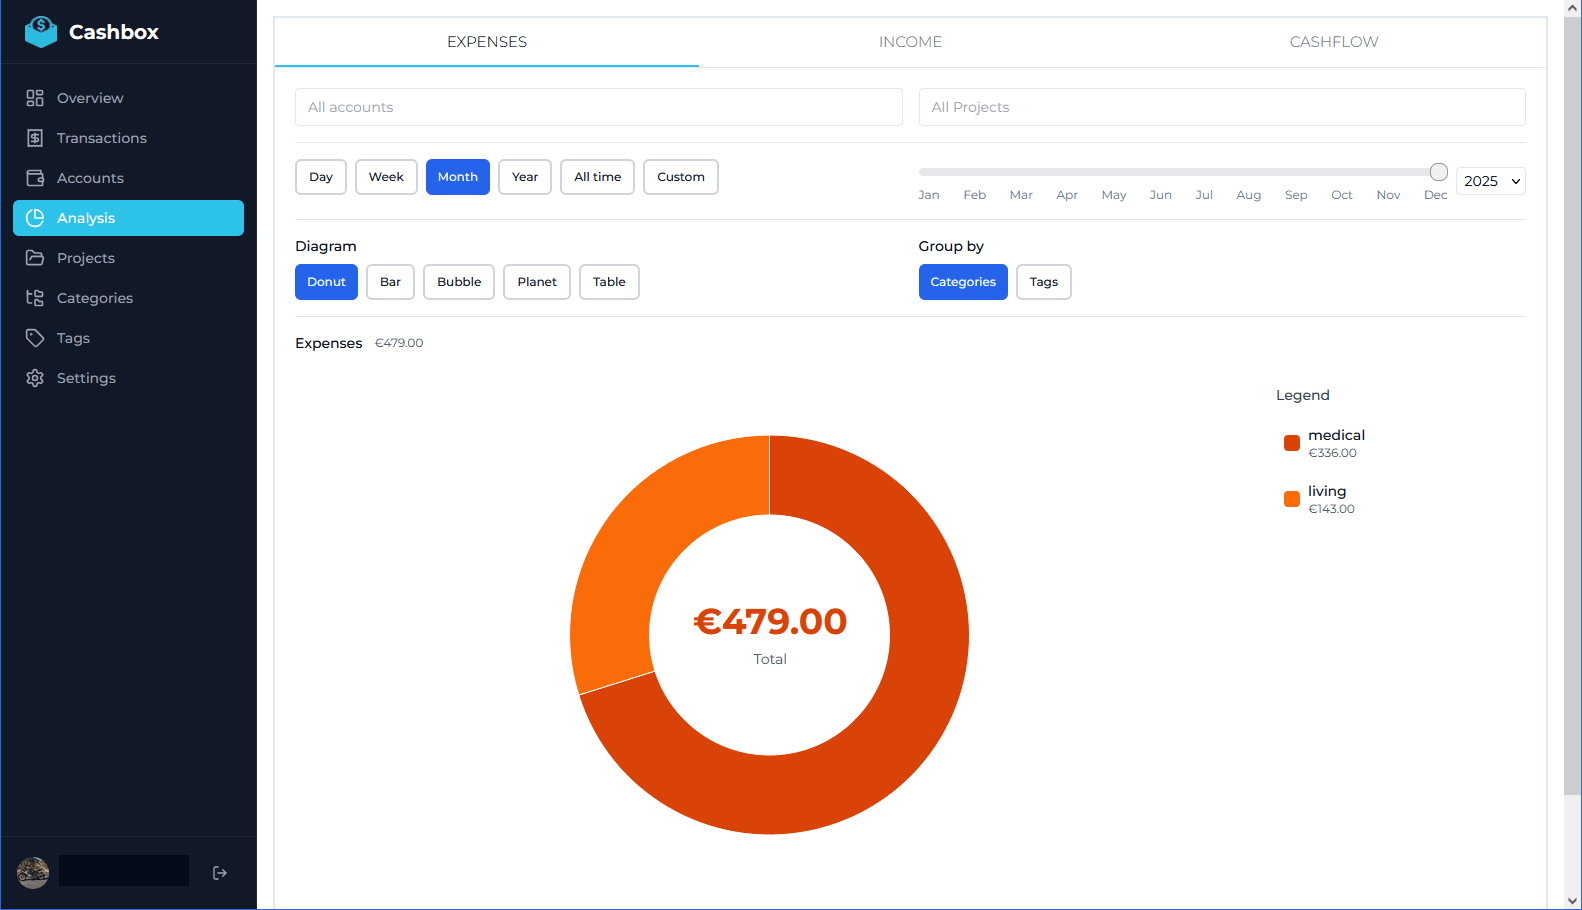
Task: Click the Projects folder icon
Action: point(35,258)
